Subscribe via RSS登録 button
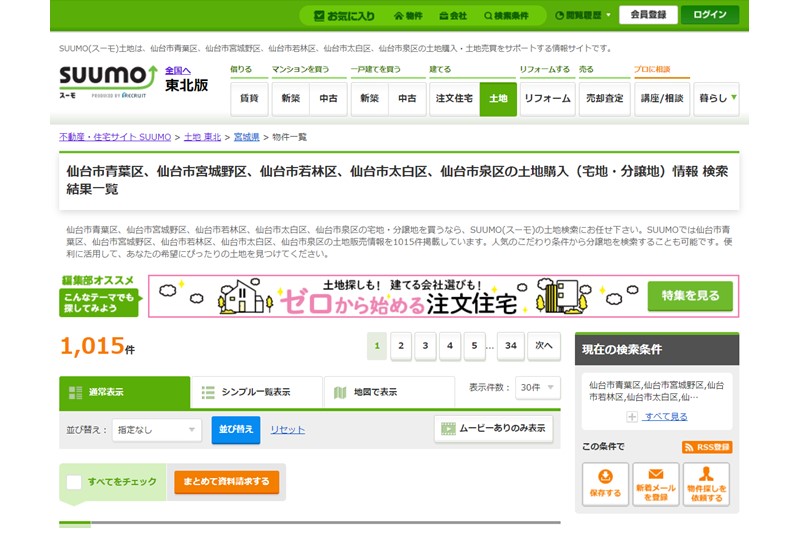The height and width of the screenshot is (533, 800). click(706, 447)
